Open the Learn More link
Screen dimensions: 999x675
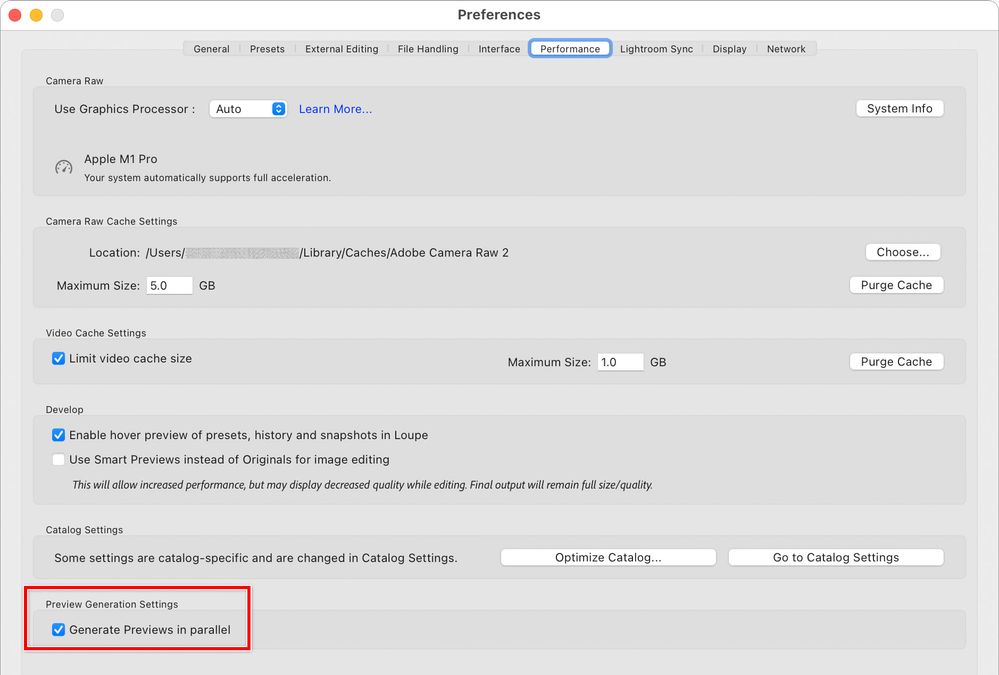point(335,109)
